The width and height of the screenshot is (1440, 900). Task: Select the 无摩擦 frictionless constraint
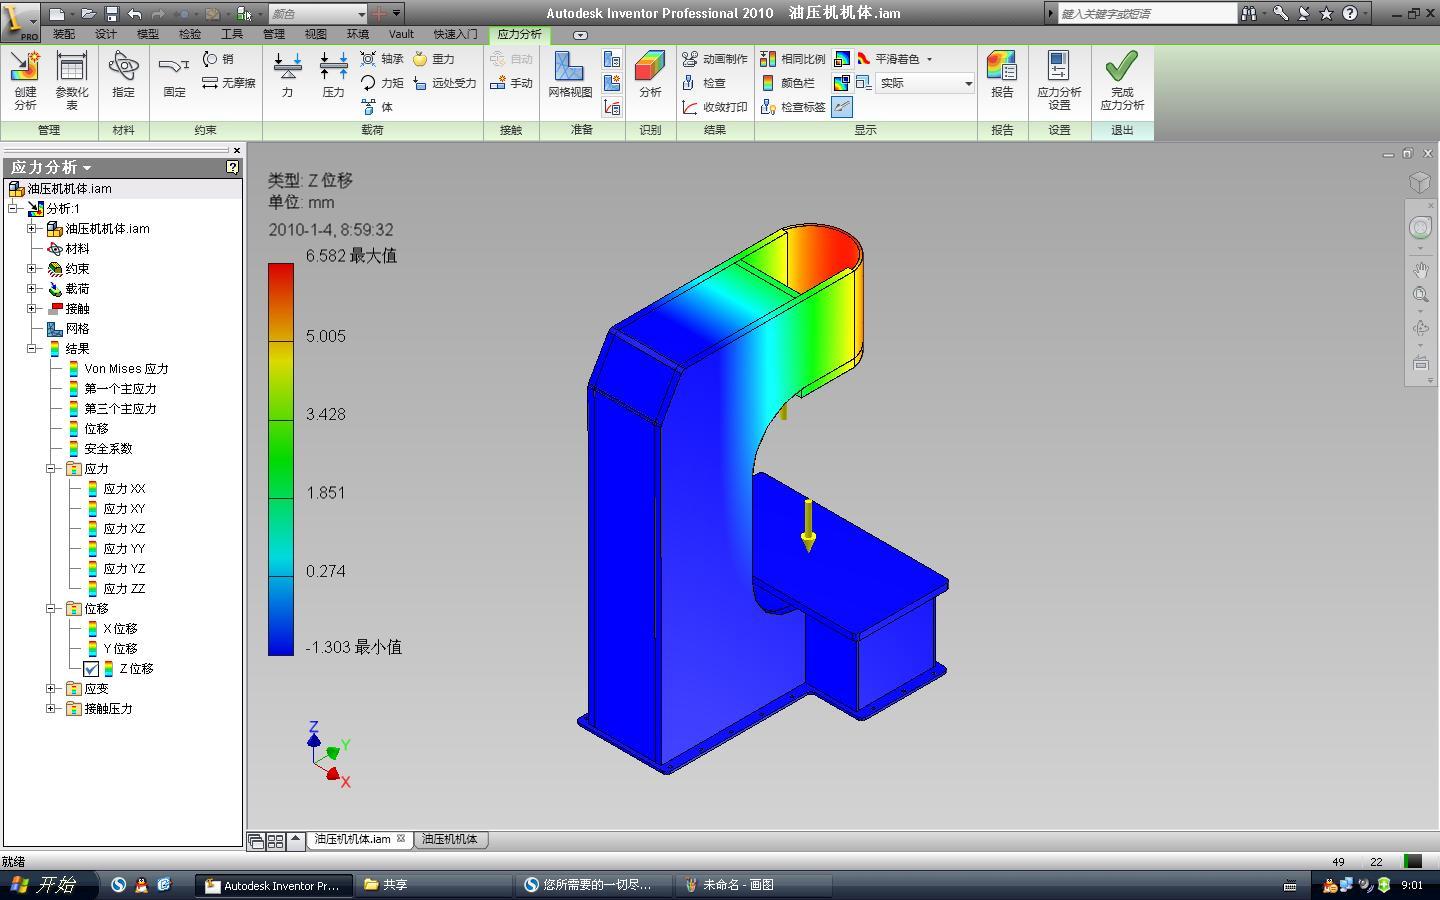pos(229,83)
